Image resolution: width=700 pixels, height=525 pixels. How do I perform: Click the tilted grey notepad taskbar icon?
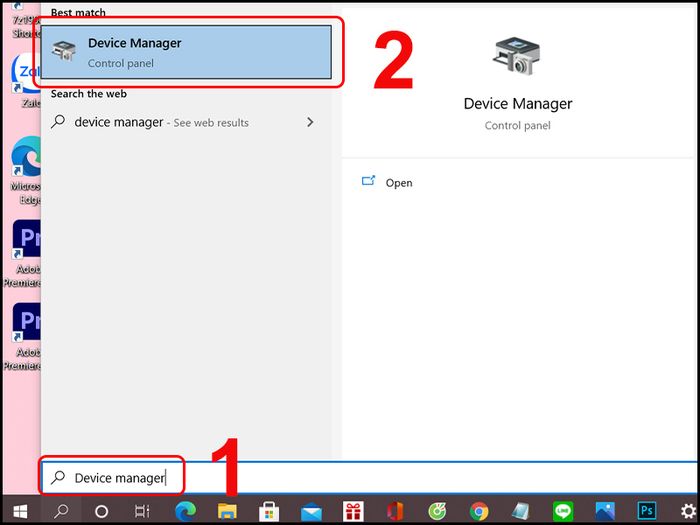[x=521, y=511]
